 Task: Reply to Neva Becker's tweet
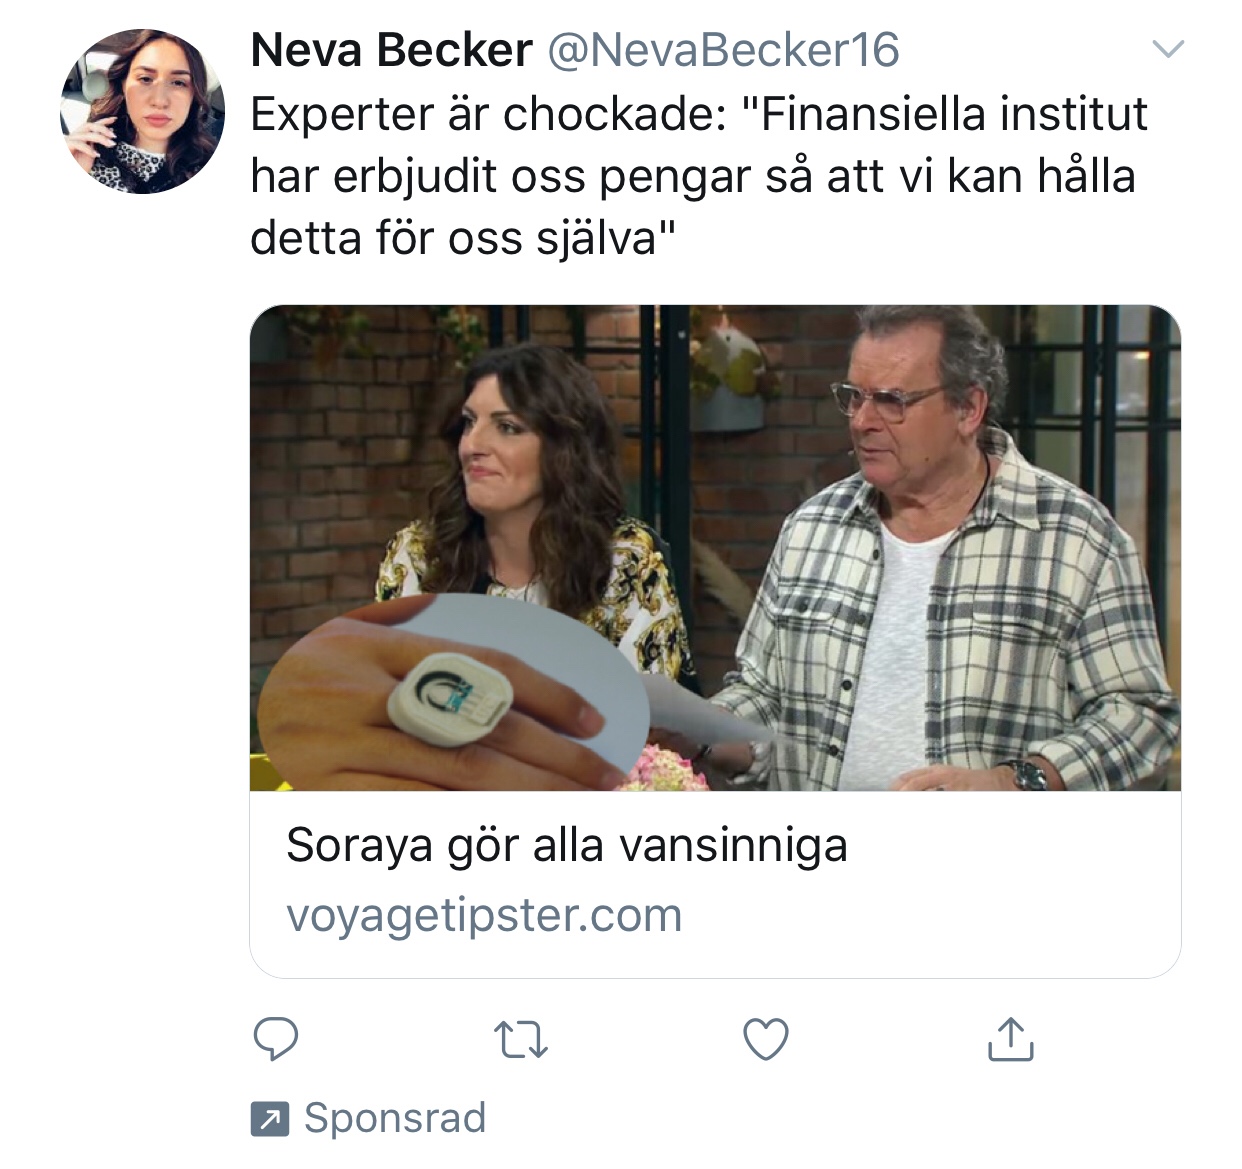pyautogui.click(x=275, y=1039)
